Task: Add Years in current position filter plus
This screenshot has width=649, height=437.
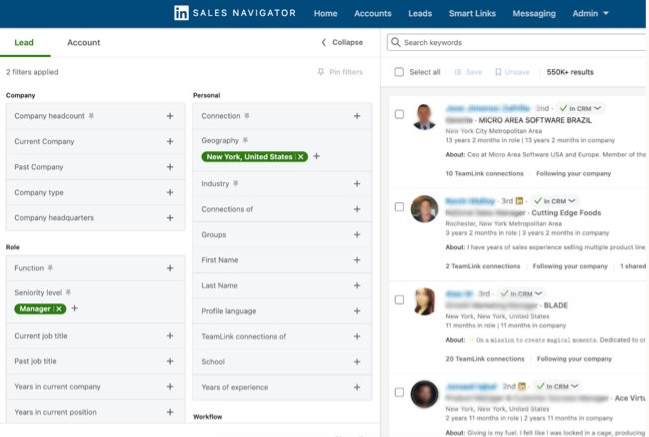Action: click(170, 412)
